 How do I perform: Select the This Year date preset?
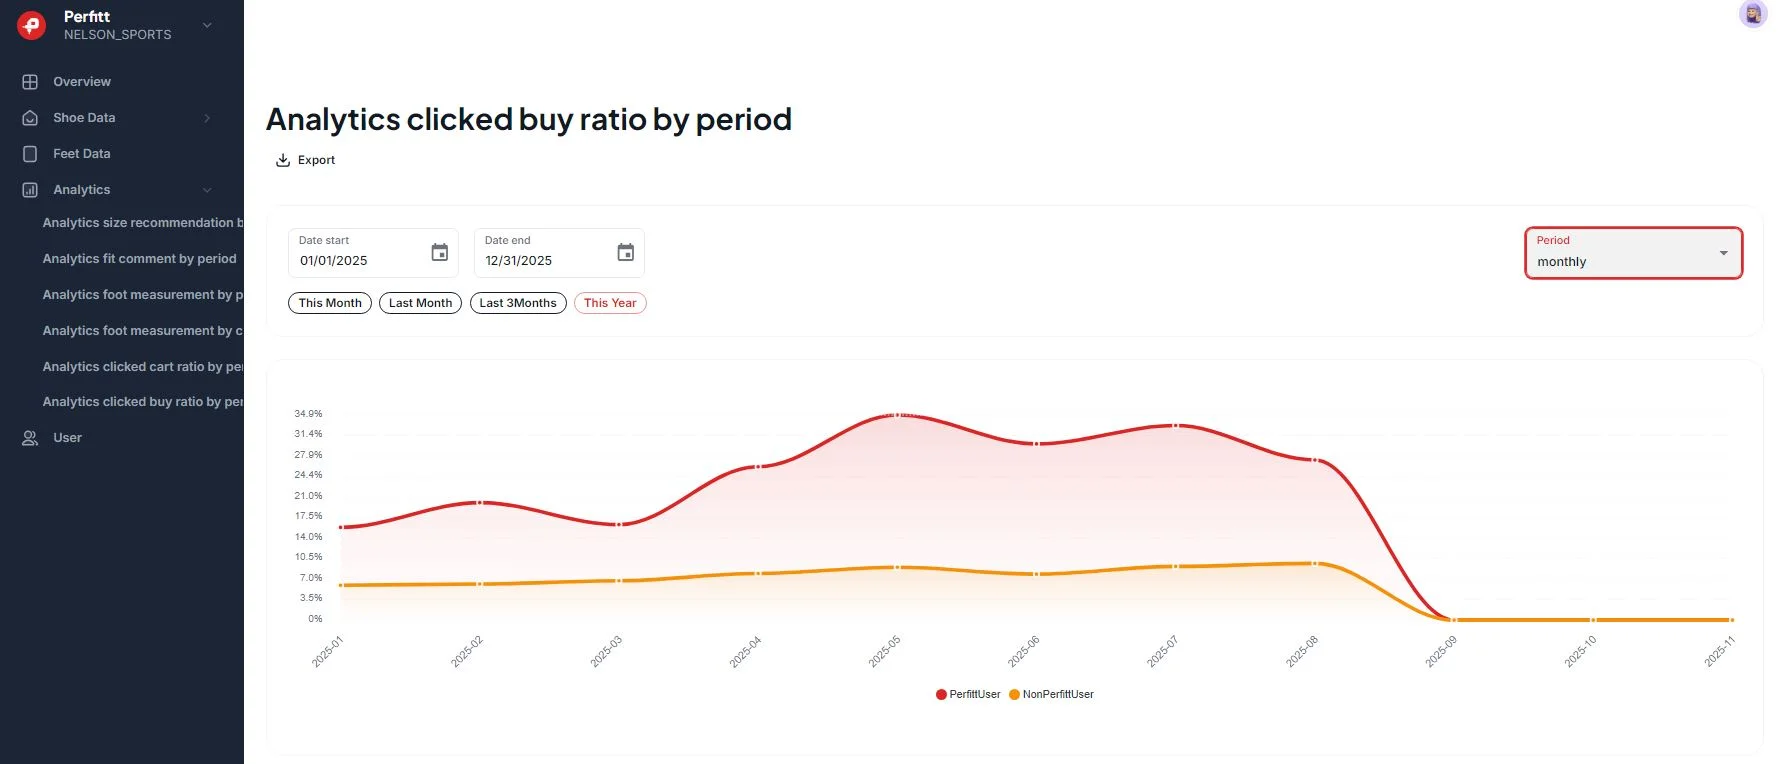[x=610, y=303]
